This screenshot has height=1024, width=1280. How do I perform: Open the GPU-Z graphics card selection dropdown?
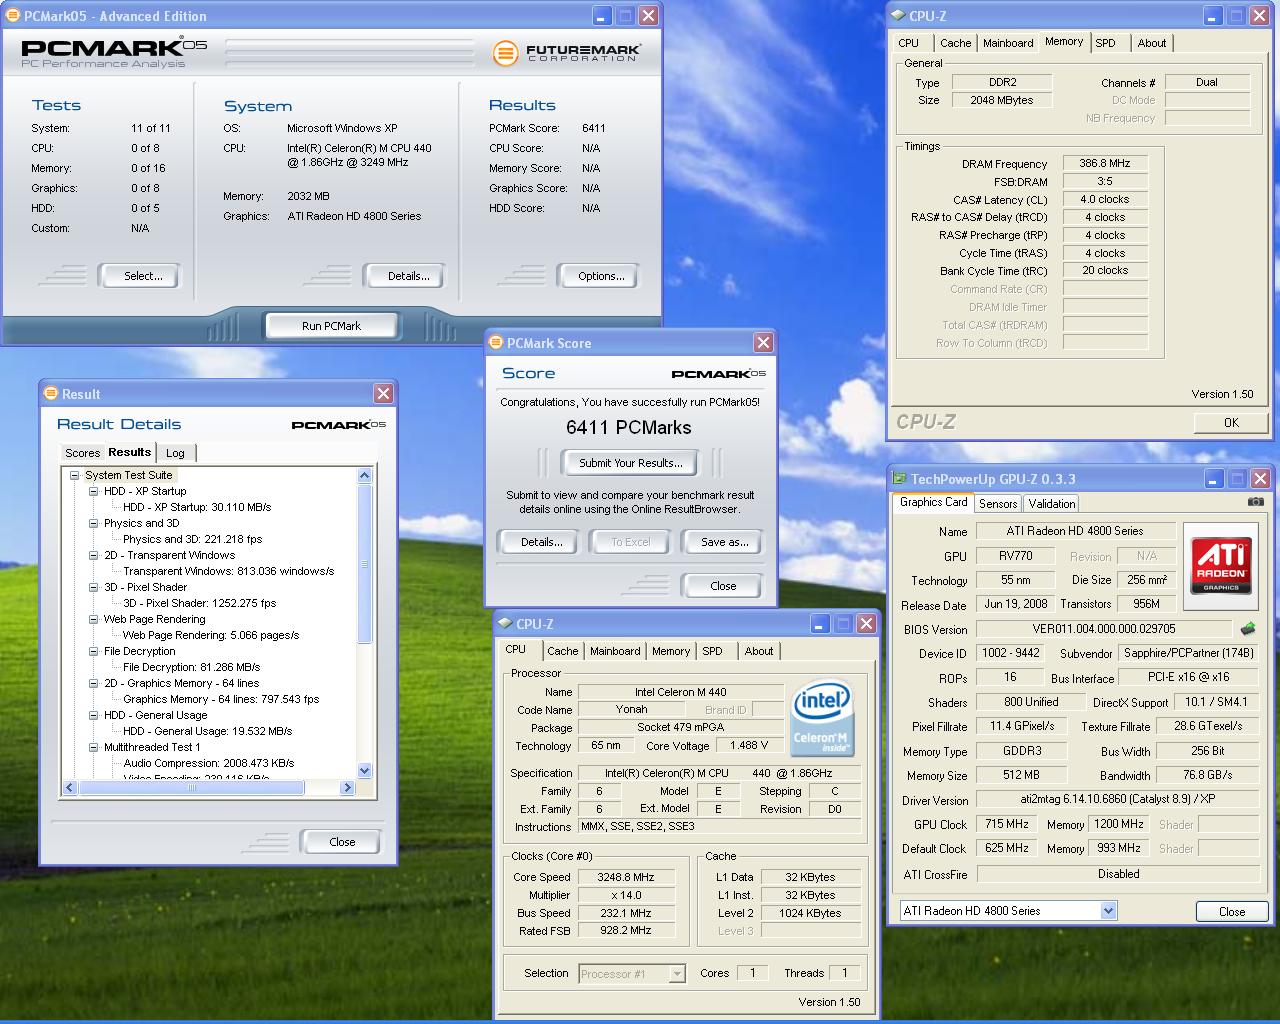[x=1108, y=911]
